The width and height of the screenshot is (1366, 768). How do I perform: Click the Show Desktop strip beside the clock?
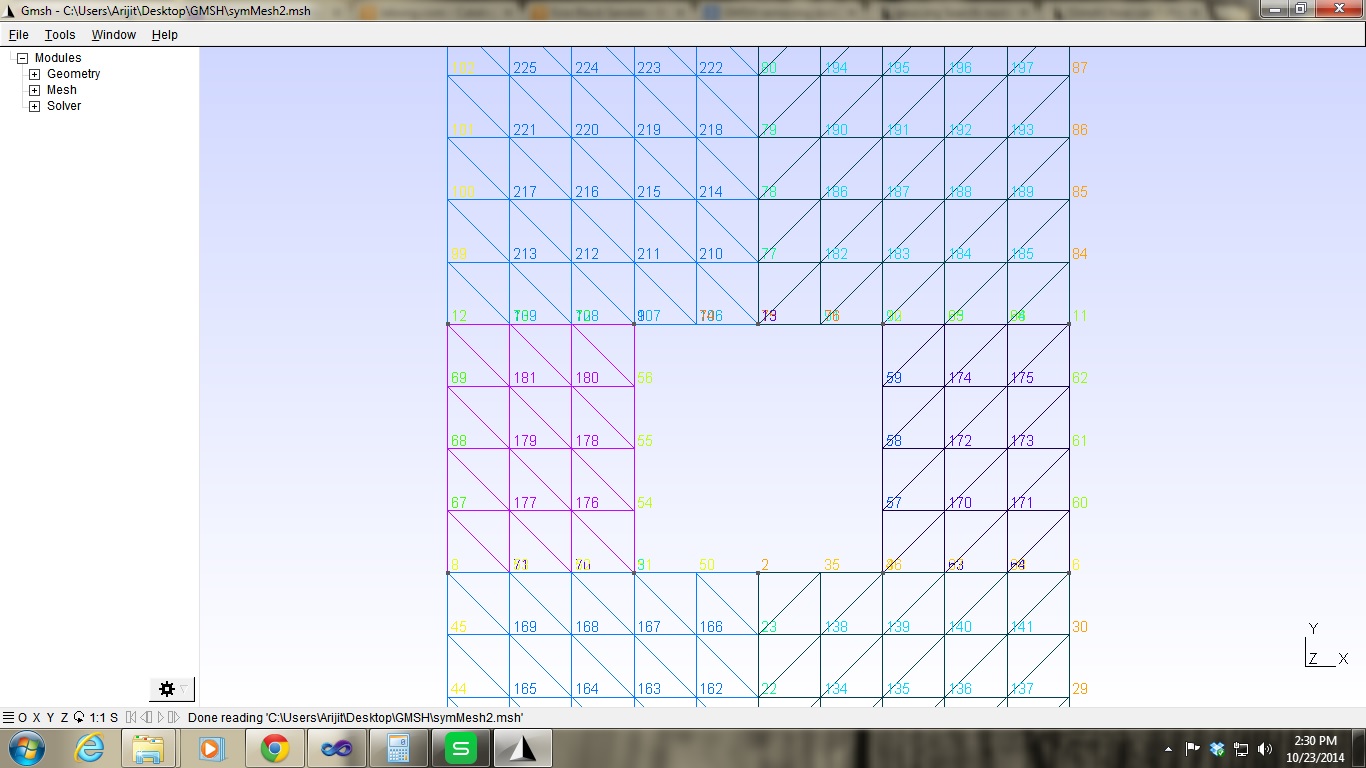point(1359,748)
